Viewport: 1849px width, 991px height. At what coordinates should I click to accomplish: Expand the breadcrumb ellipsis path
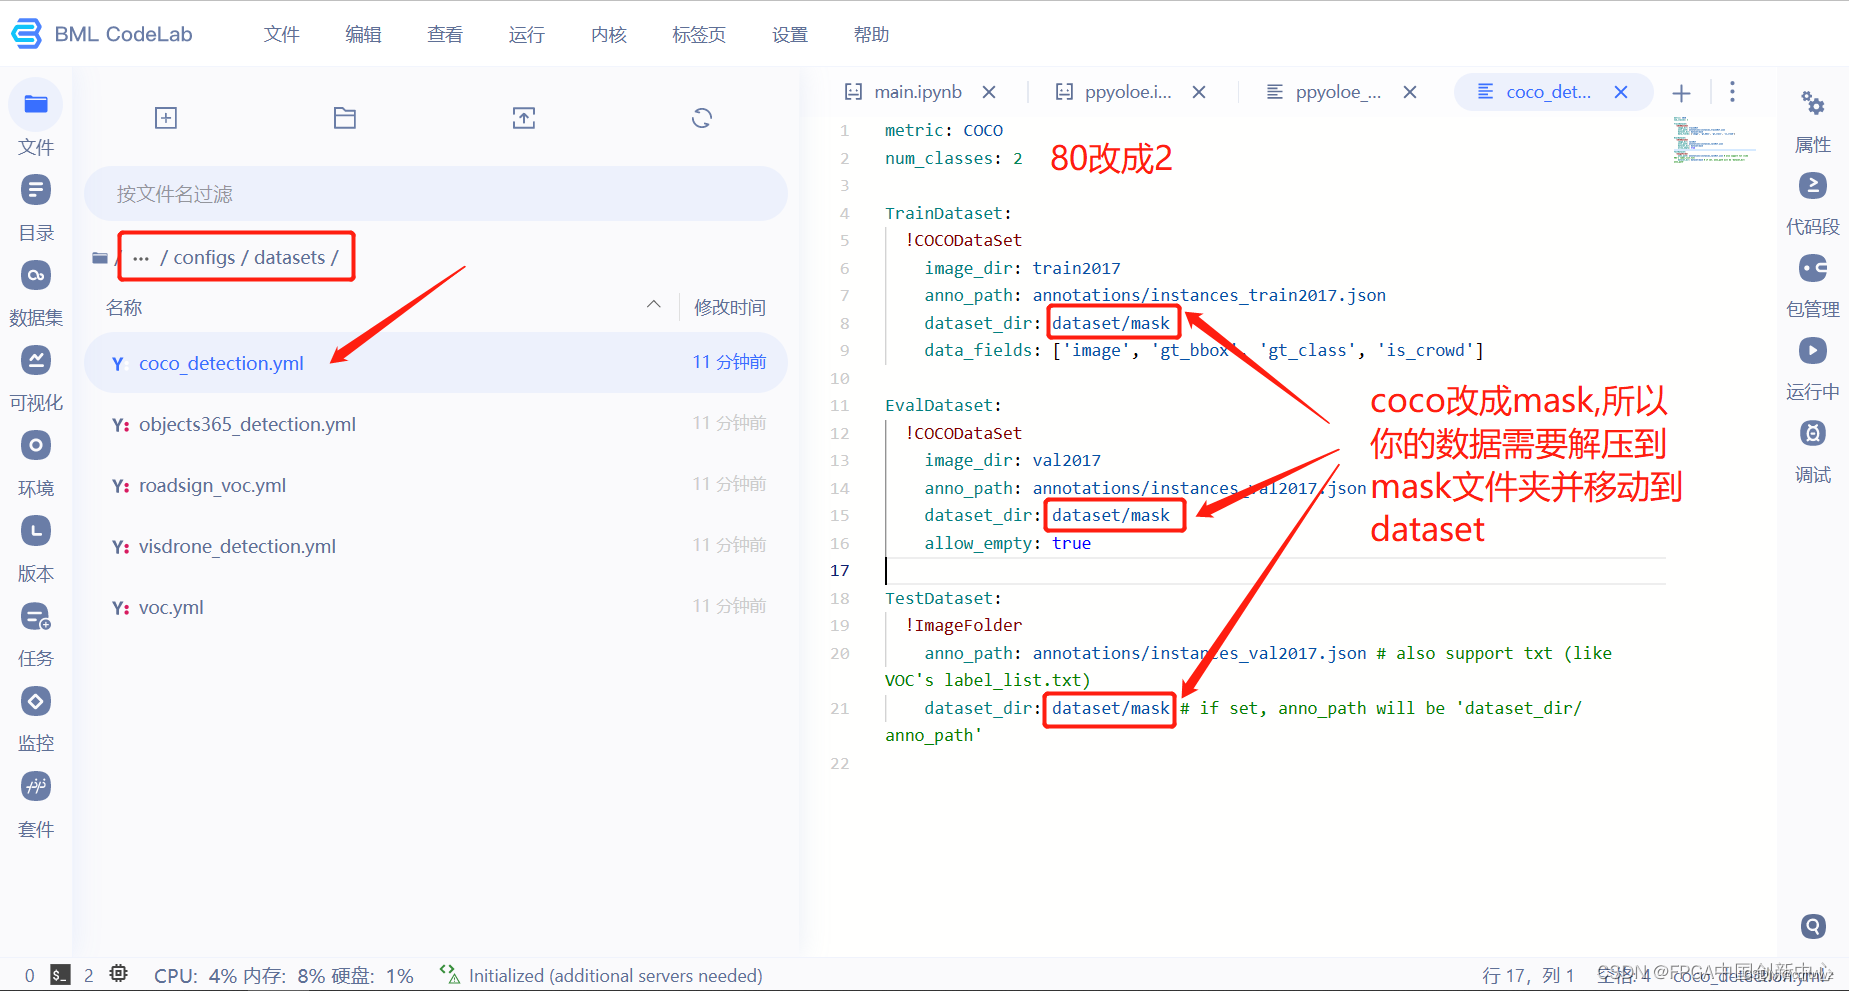pos(141,258)
